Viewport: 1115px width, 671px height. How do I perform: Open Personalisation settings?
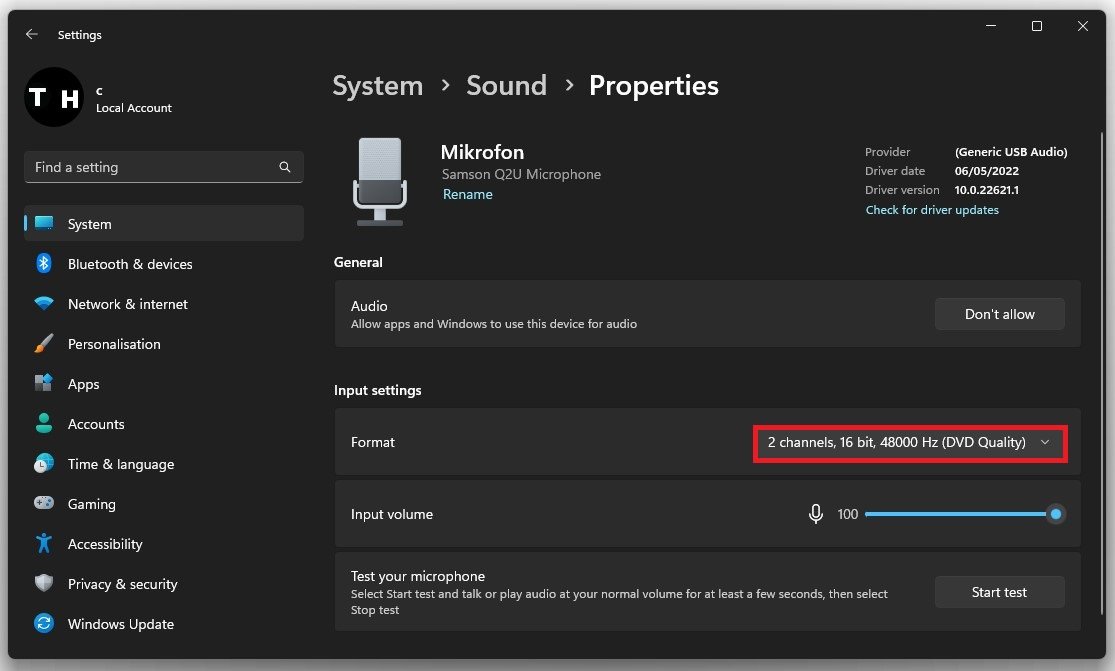[x=113, y=344]
